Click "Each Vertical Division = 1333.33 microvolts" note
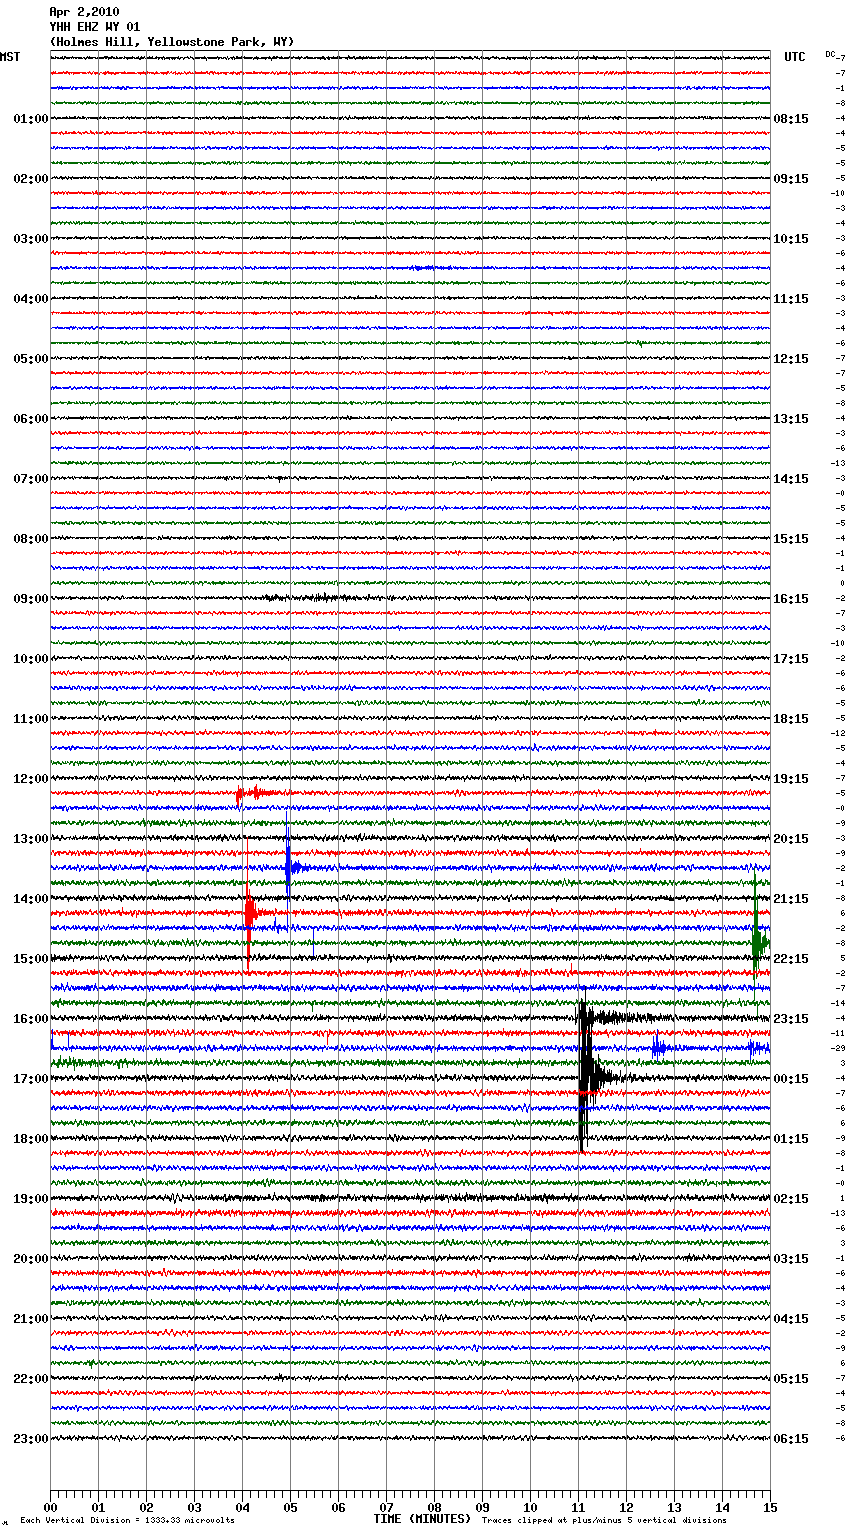The image size is (850, 1534). pyautogui.click(x=127, y=1521)
